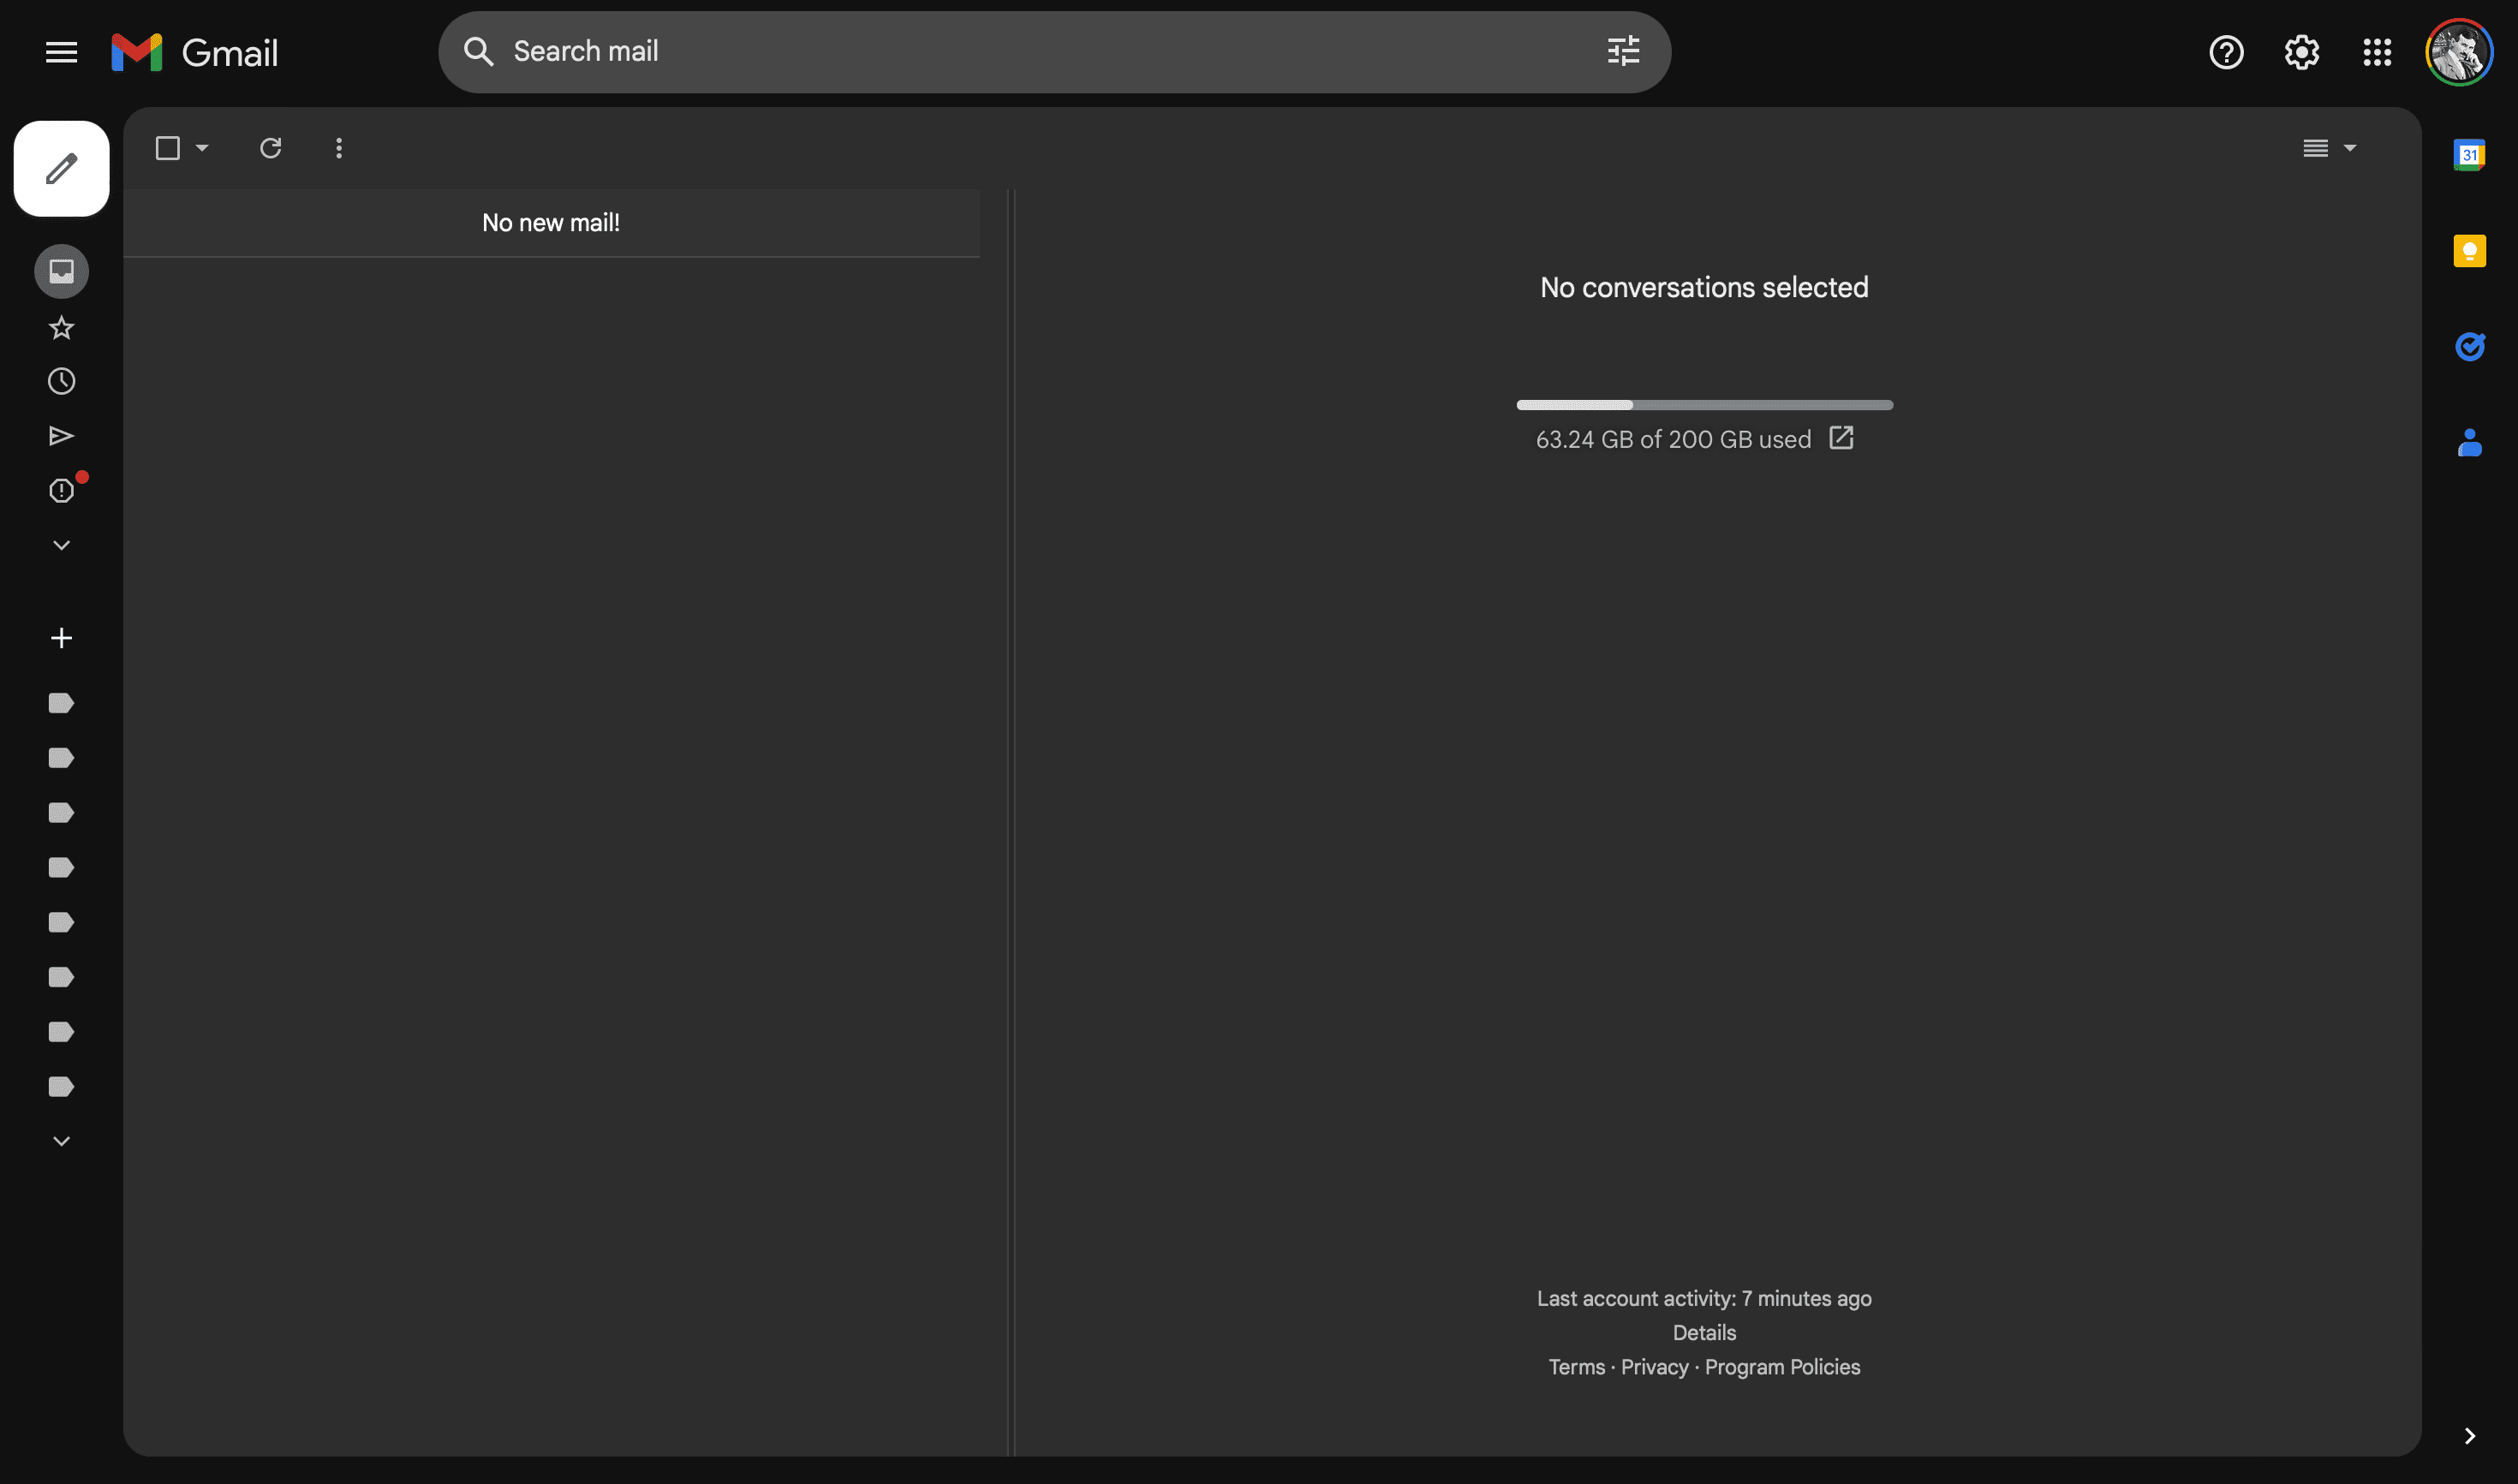Show search options filter icon

[1623, 51]
